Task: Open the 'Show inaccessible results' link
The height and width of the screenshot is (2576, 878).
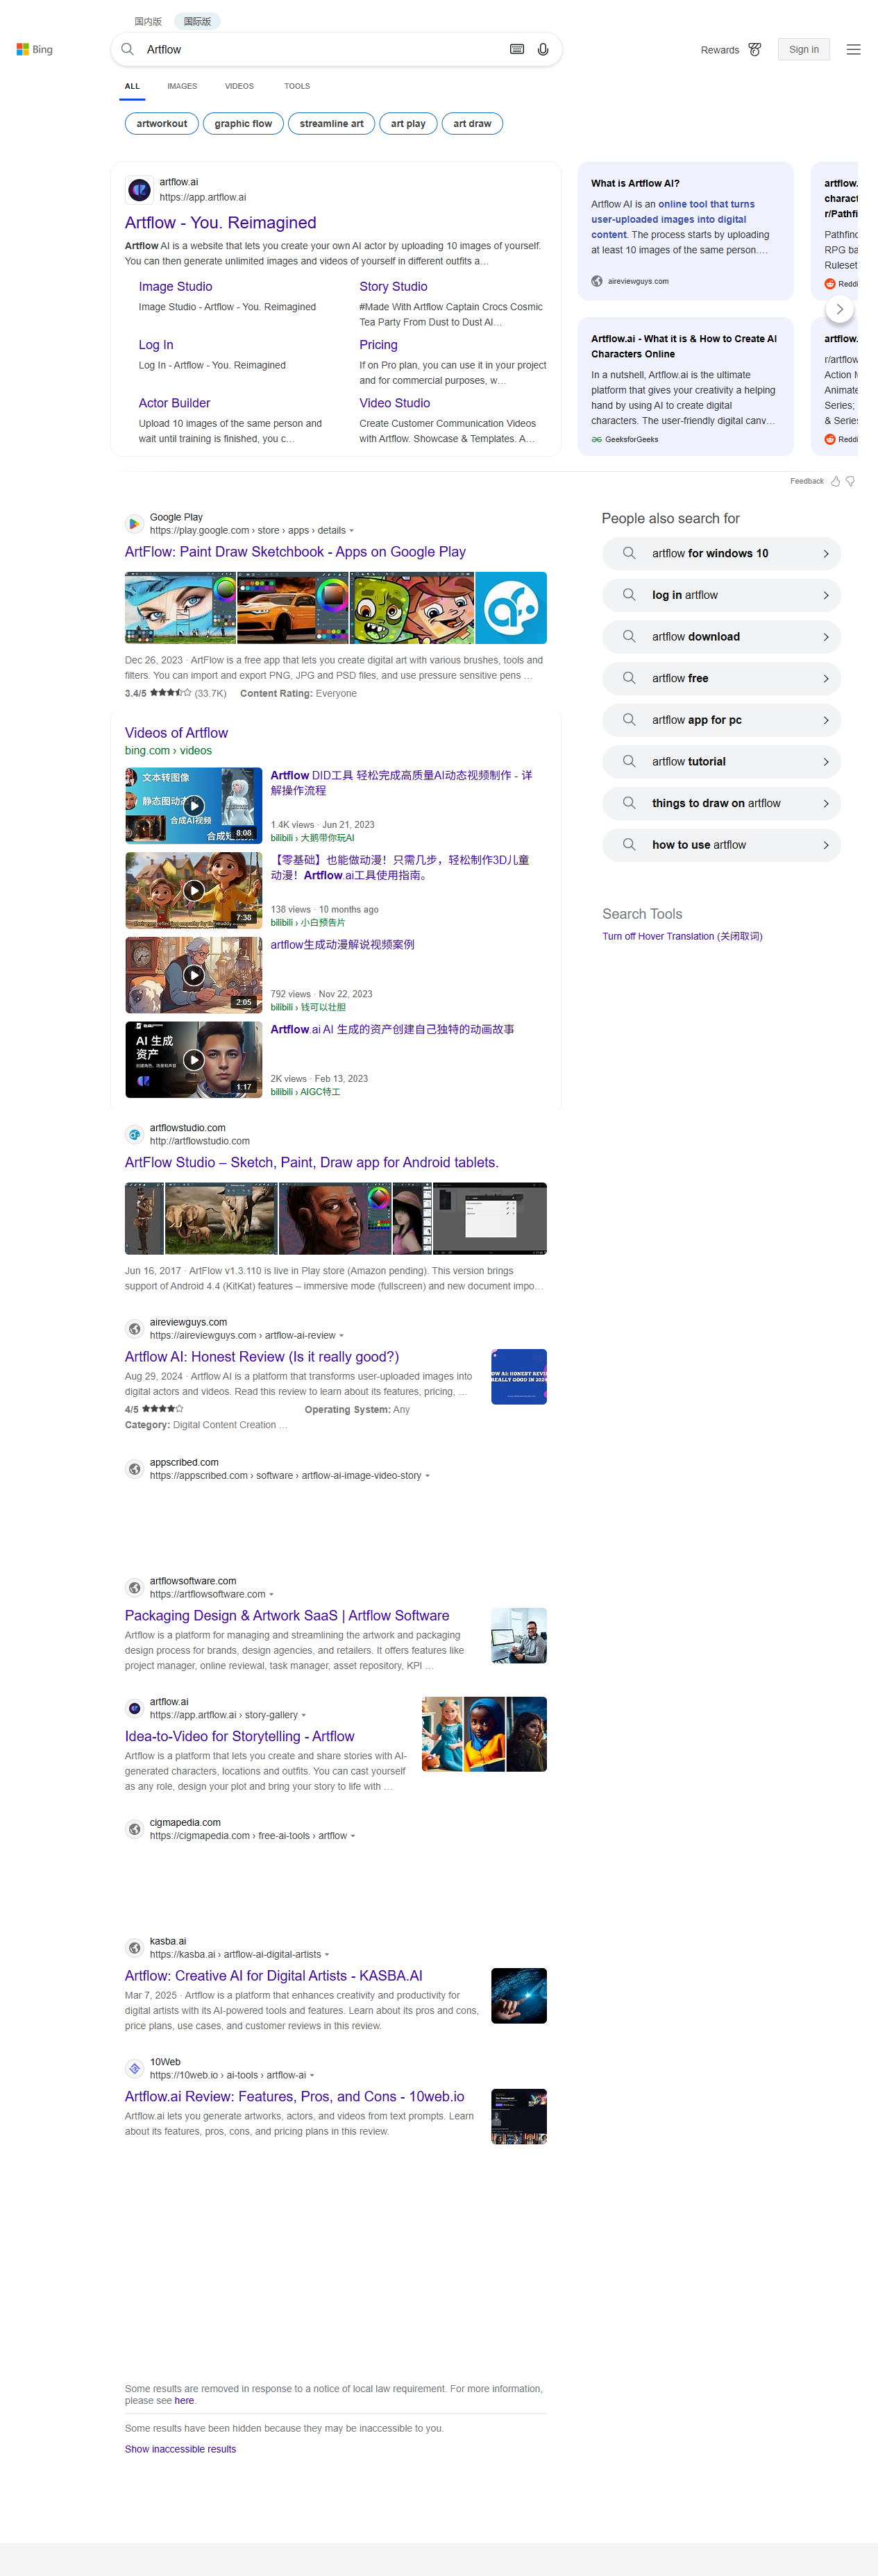Action: coord(180,2449)
